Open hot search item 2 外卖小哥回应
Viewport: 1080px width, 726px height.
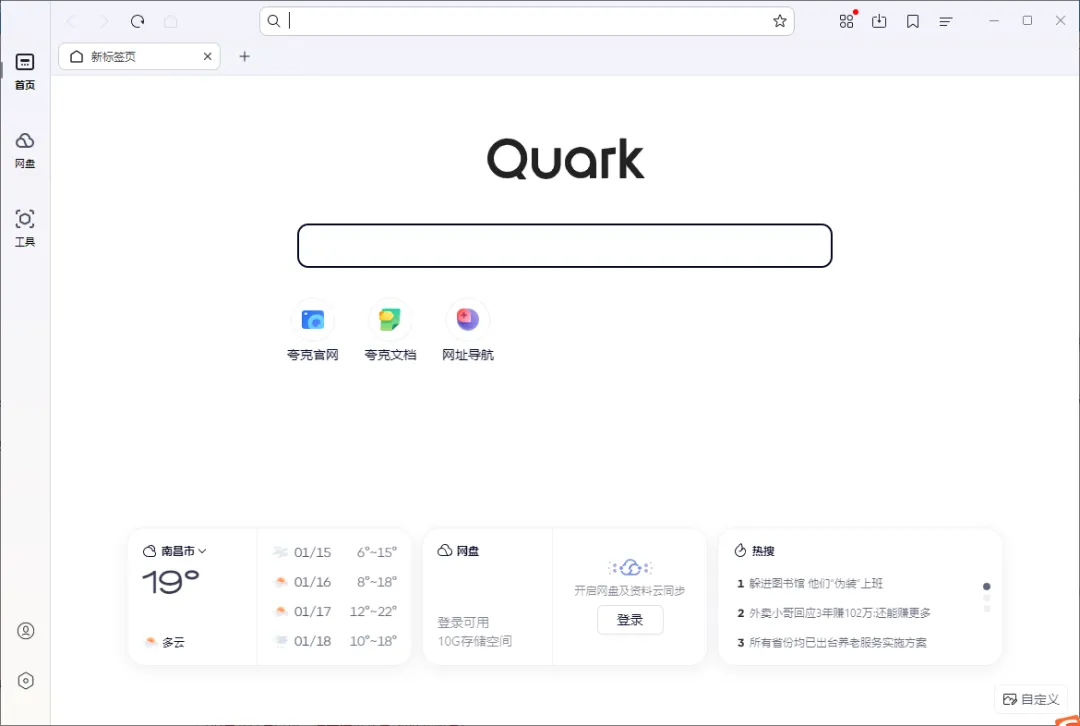834,613
